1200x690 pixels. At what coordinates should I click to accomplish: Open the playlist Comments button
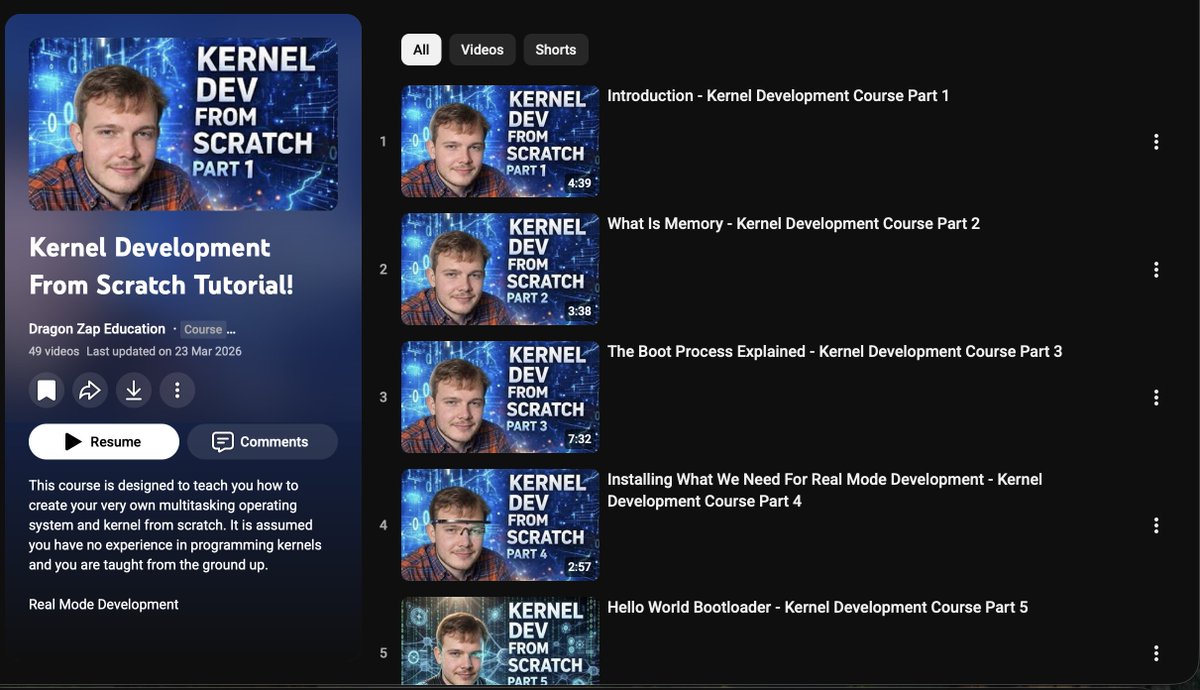(x=262, y=442)
